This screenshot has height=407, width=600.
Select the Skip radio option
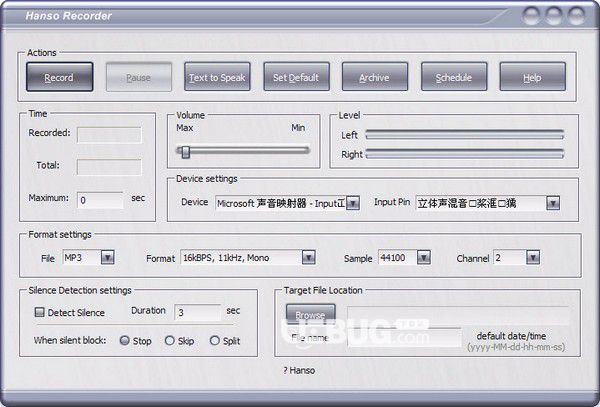[170, 340]
